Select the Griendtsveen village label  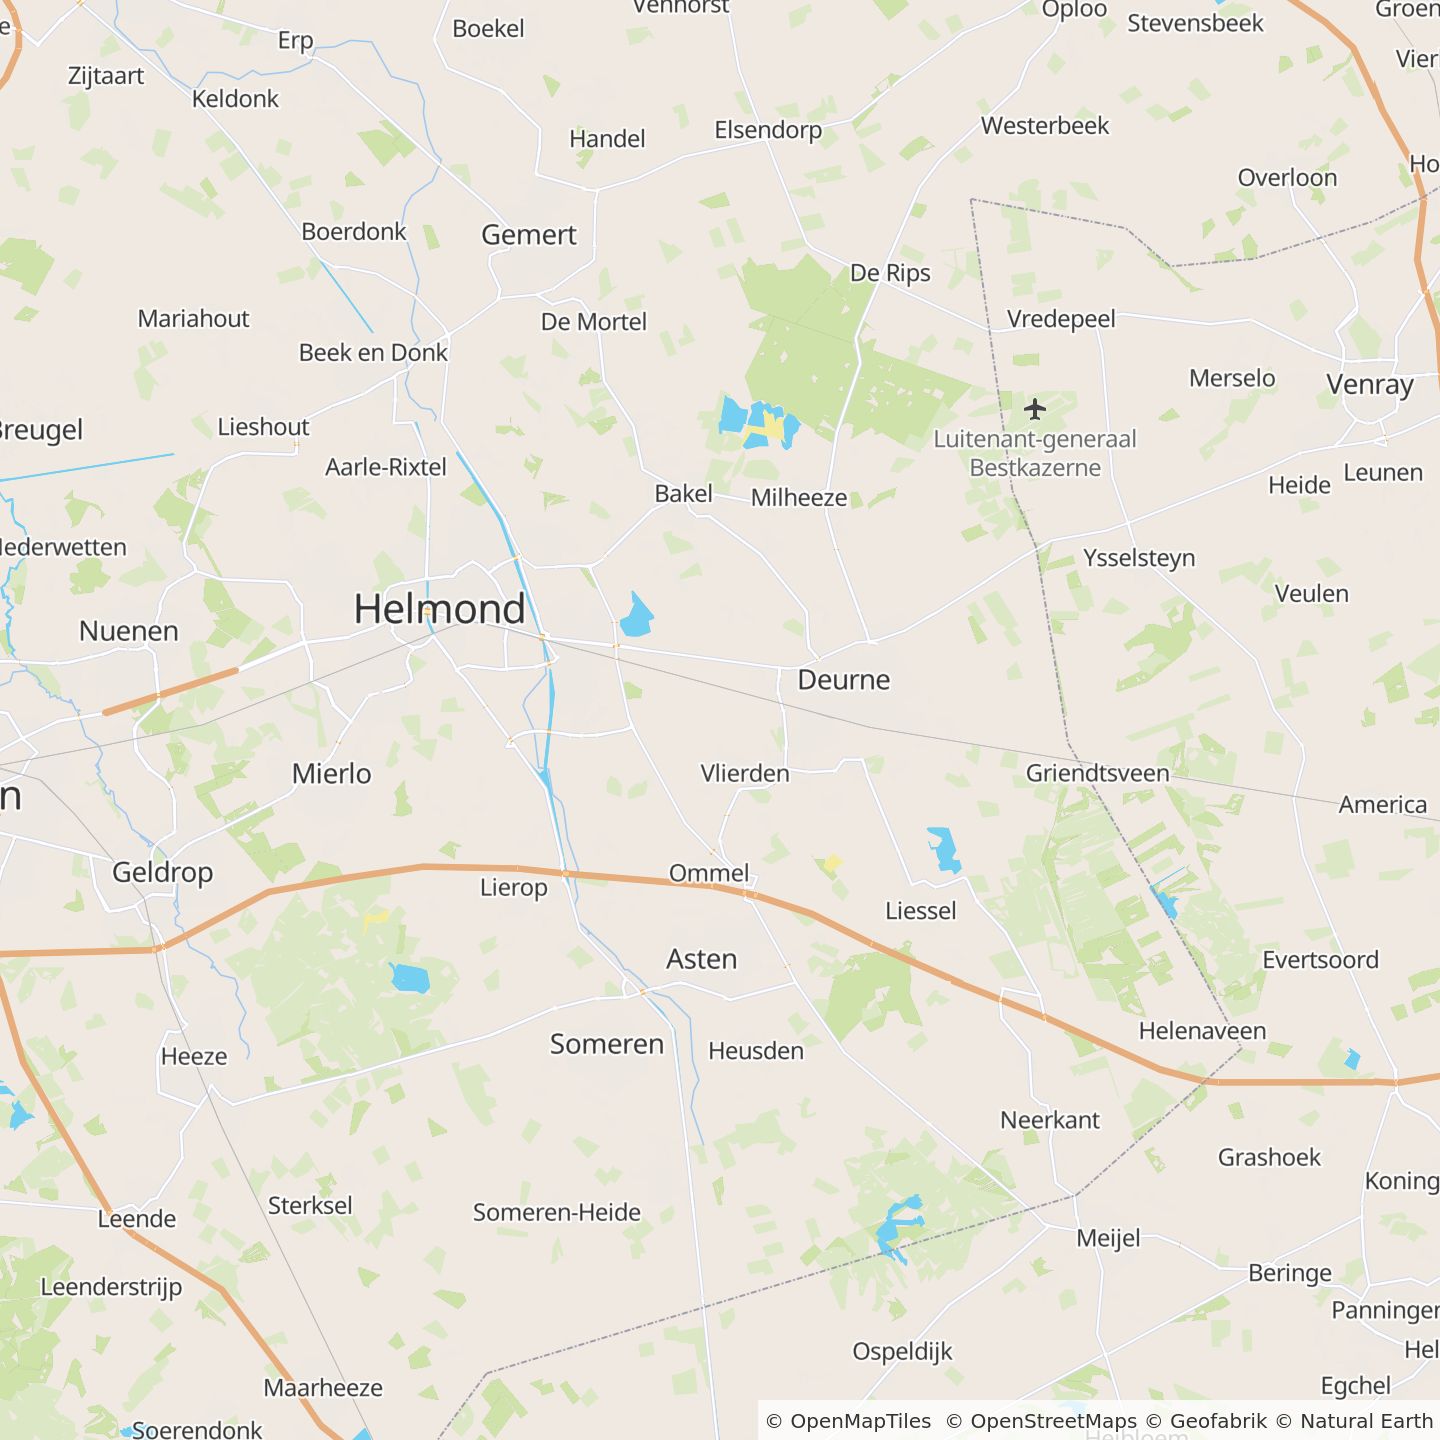(x=1098, y=773)
